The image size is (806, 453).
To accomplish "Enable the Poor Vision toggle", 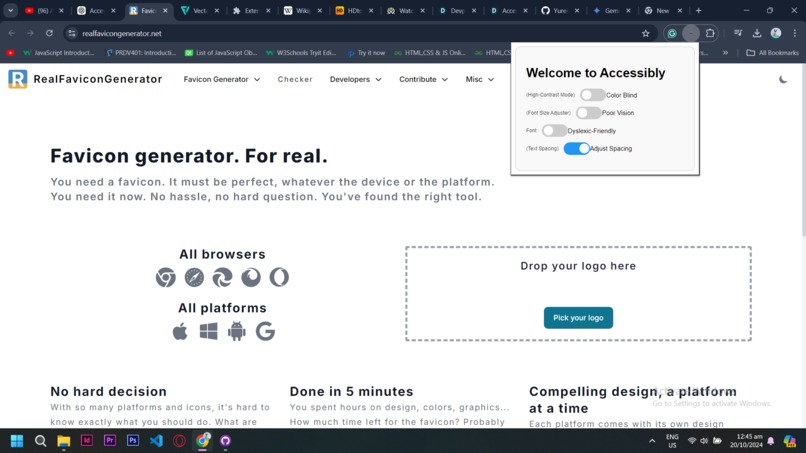I will click(x=588, y=113).
